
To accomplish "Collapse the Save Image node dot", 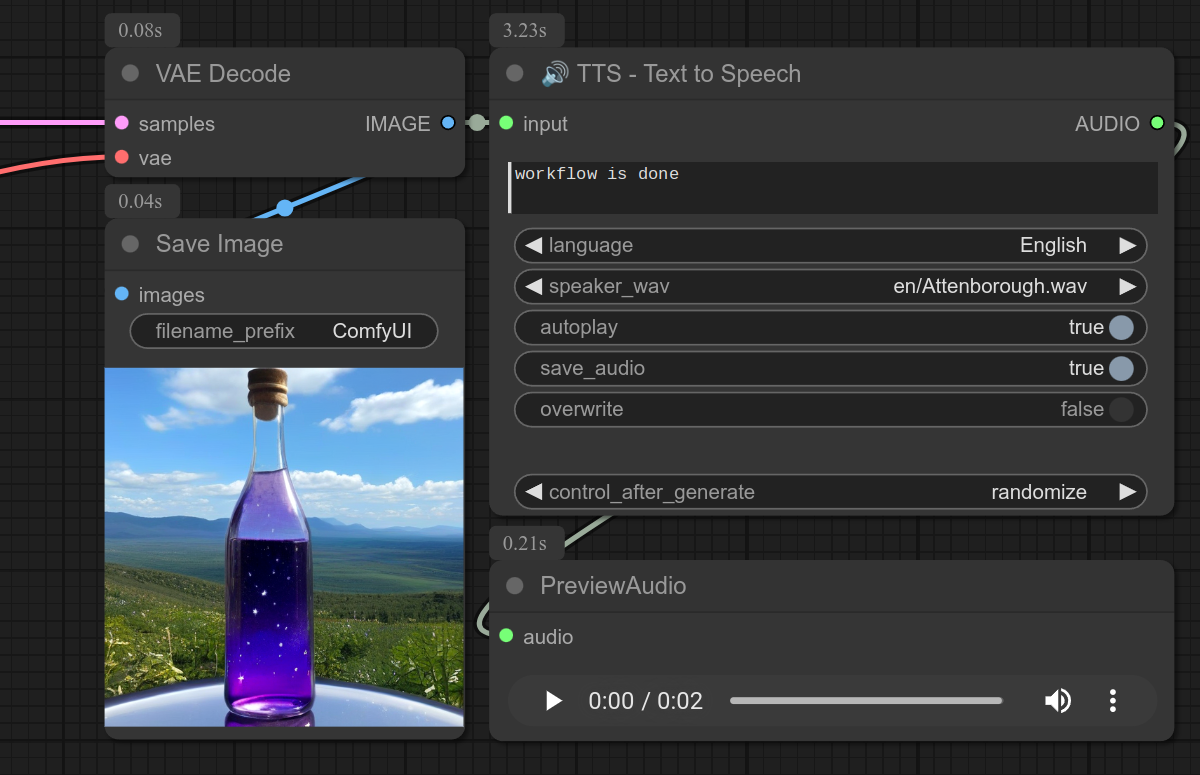I will (x=130, y=244).
